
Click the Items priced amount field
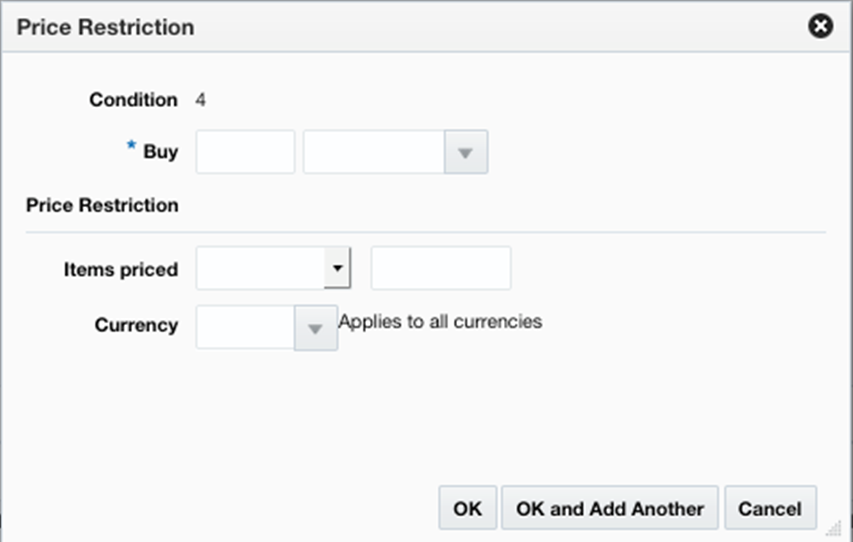point(440,268)
